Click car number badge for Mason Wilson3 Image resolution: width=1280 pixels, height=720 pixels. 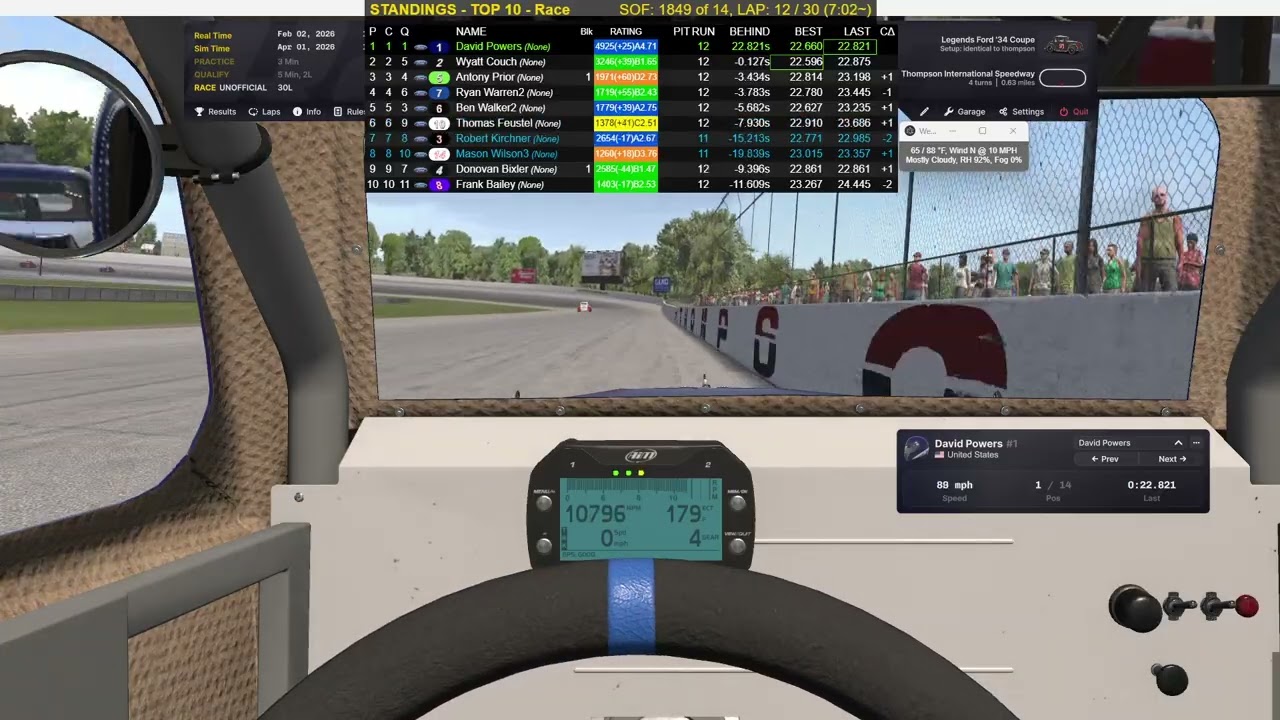[x=438, y=154]
